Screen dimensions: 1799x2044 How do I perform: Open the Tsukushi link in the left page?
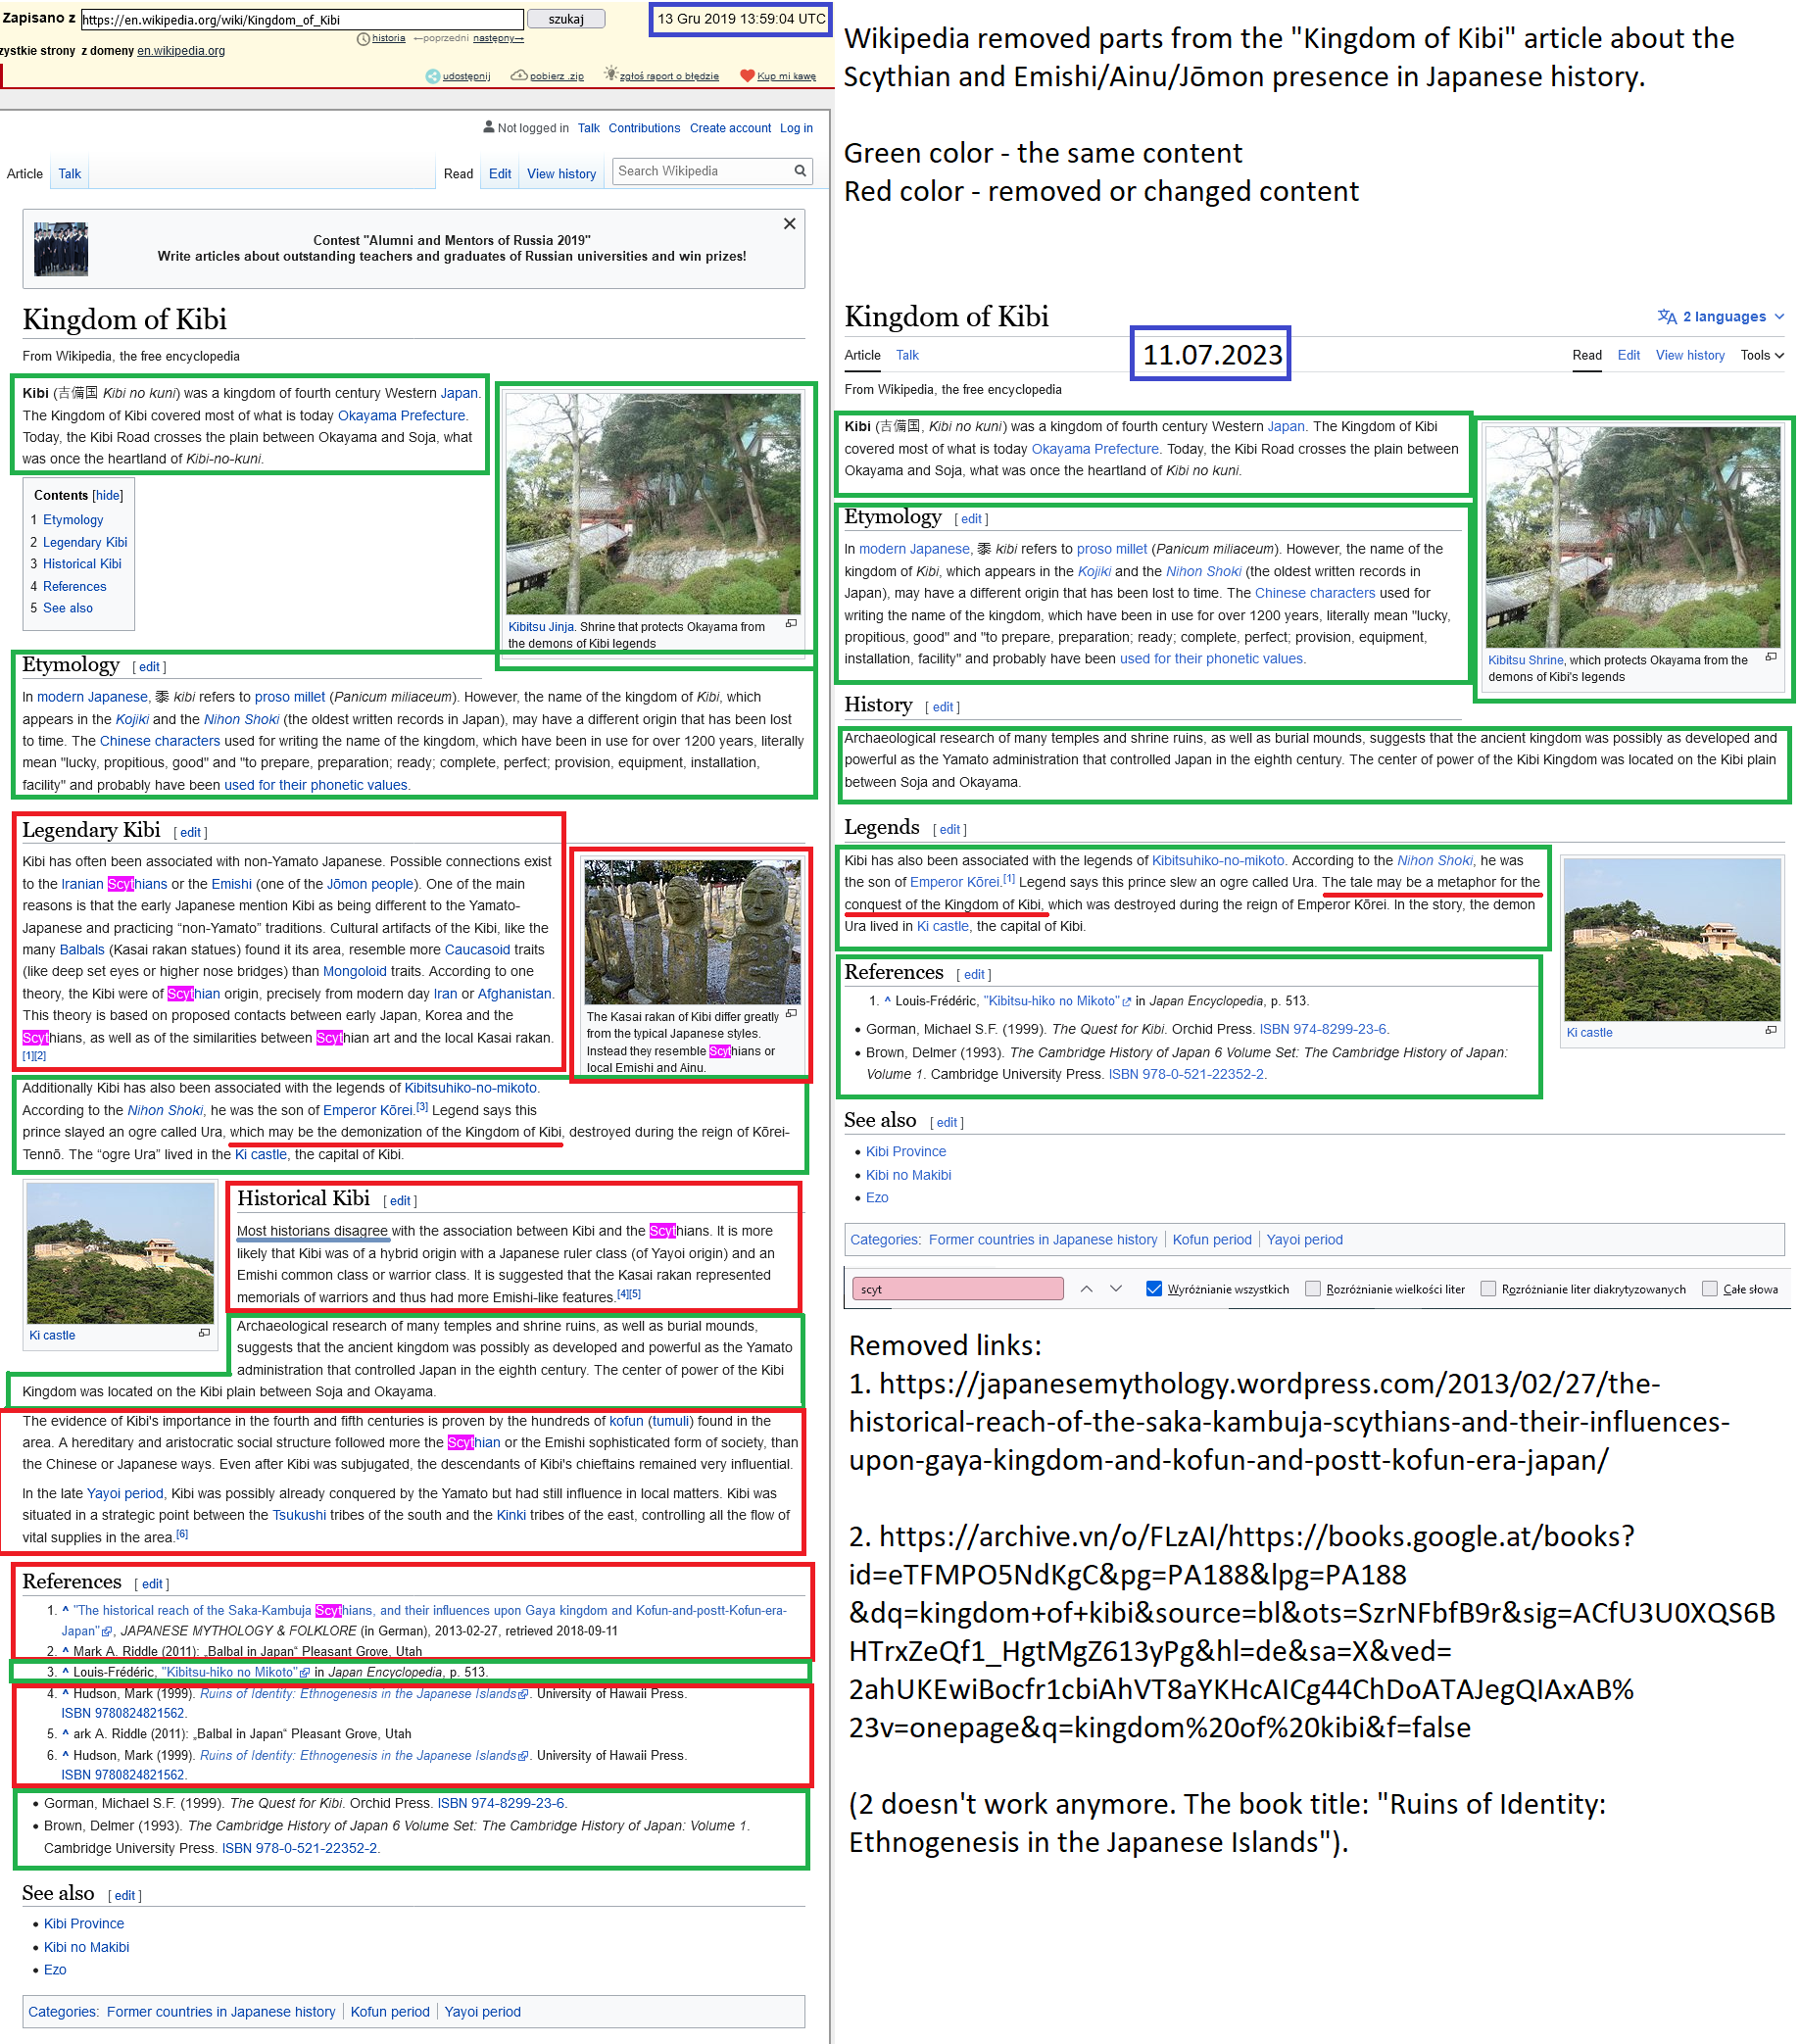tap(299, 1515)
